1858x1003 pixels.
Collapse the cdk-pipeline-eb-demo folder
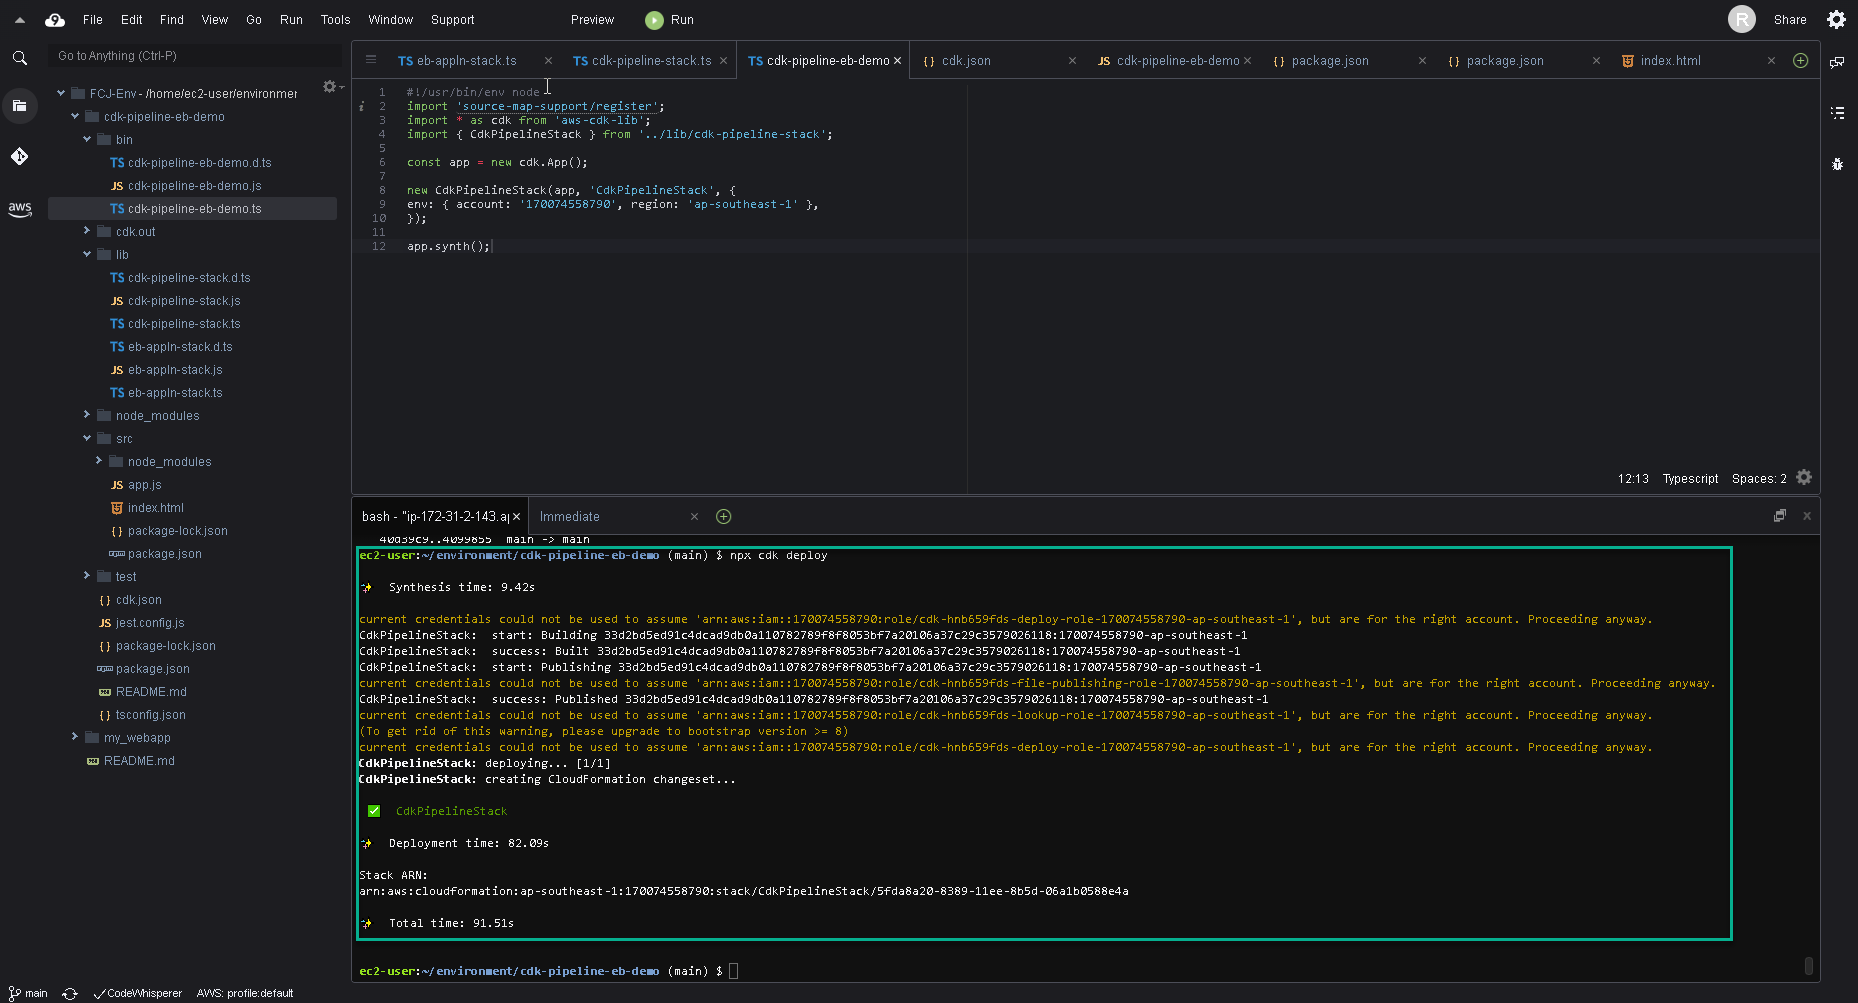pyautogui.click(x=75, y=116)
